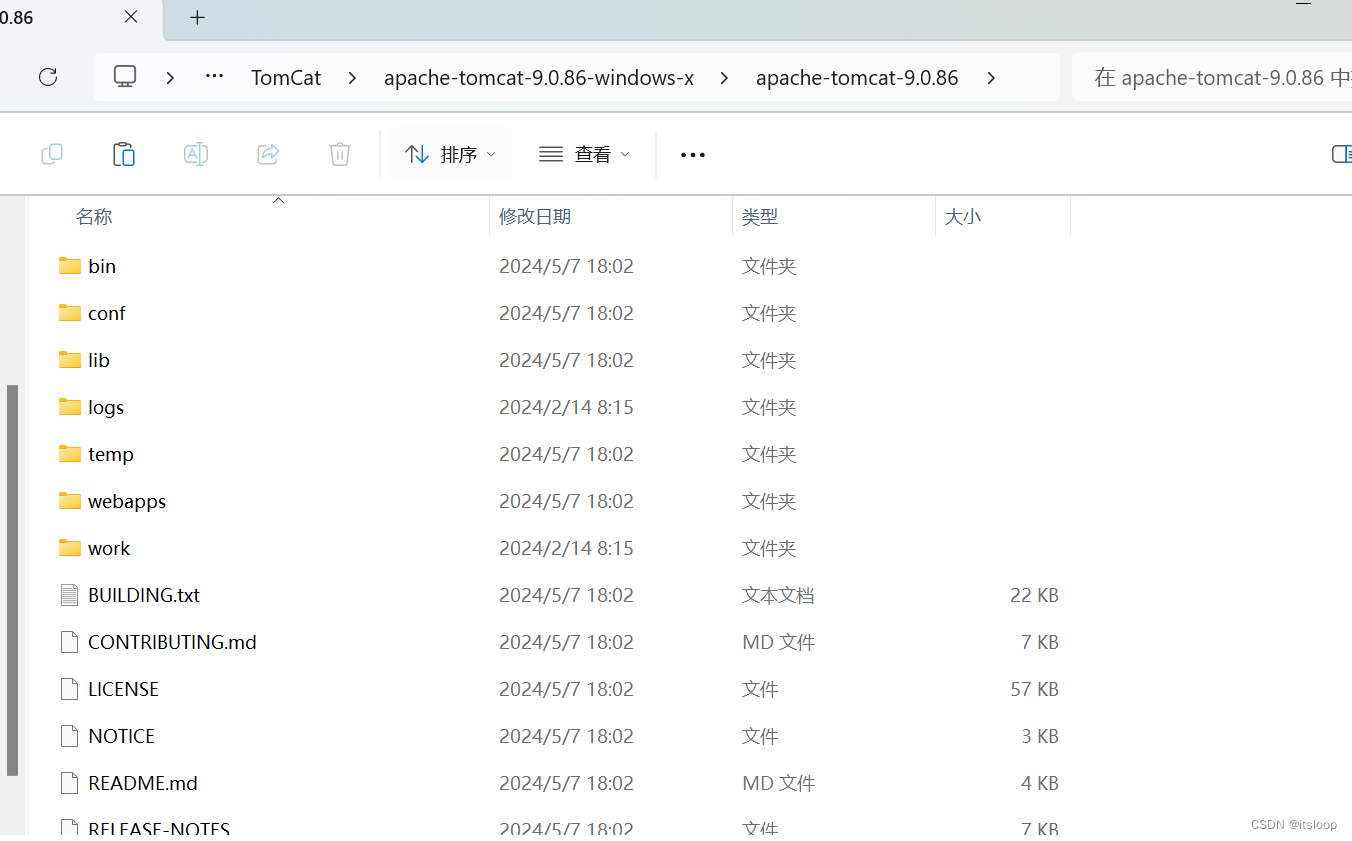Open the 查看 view dropdown

(x=584, y=154)
